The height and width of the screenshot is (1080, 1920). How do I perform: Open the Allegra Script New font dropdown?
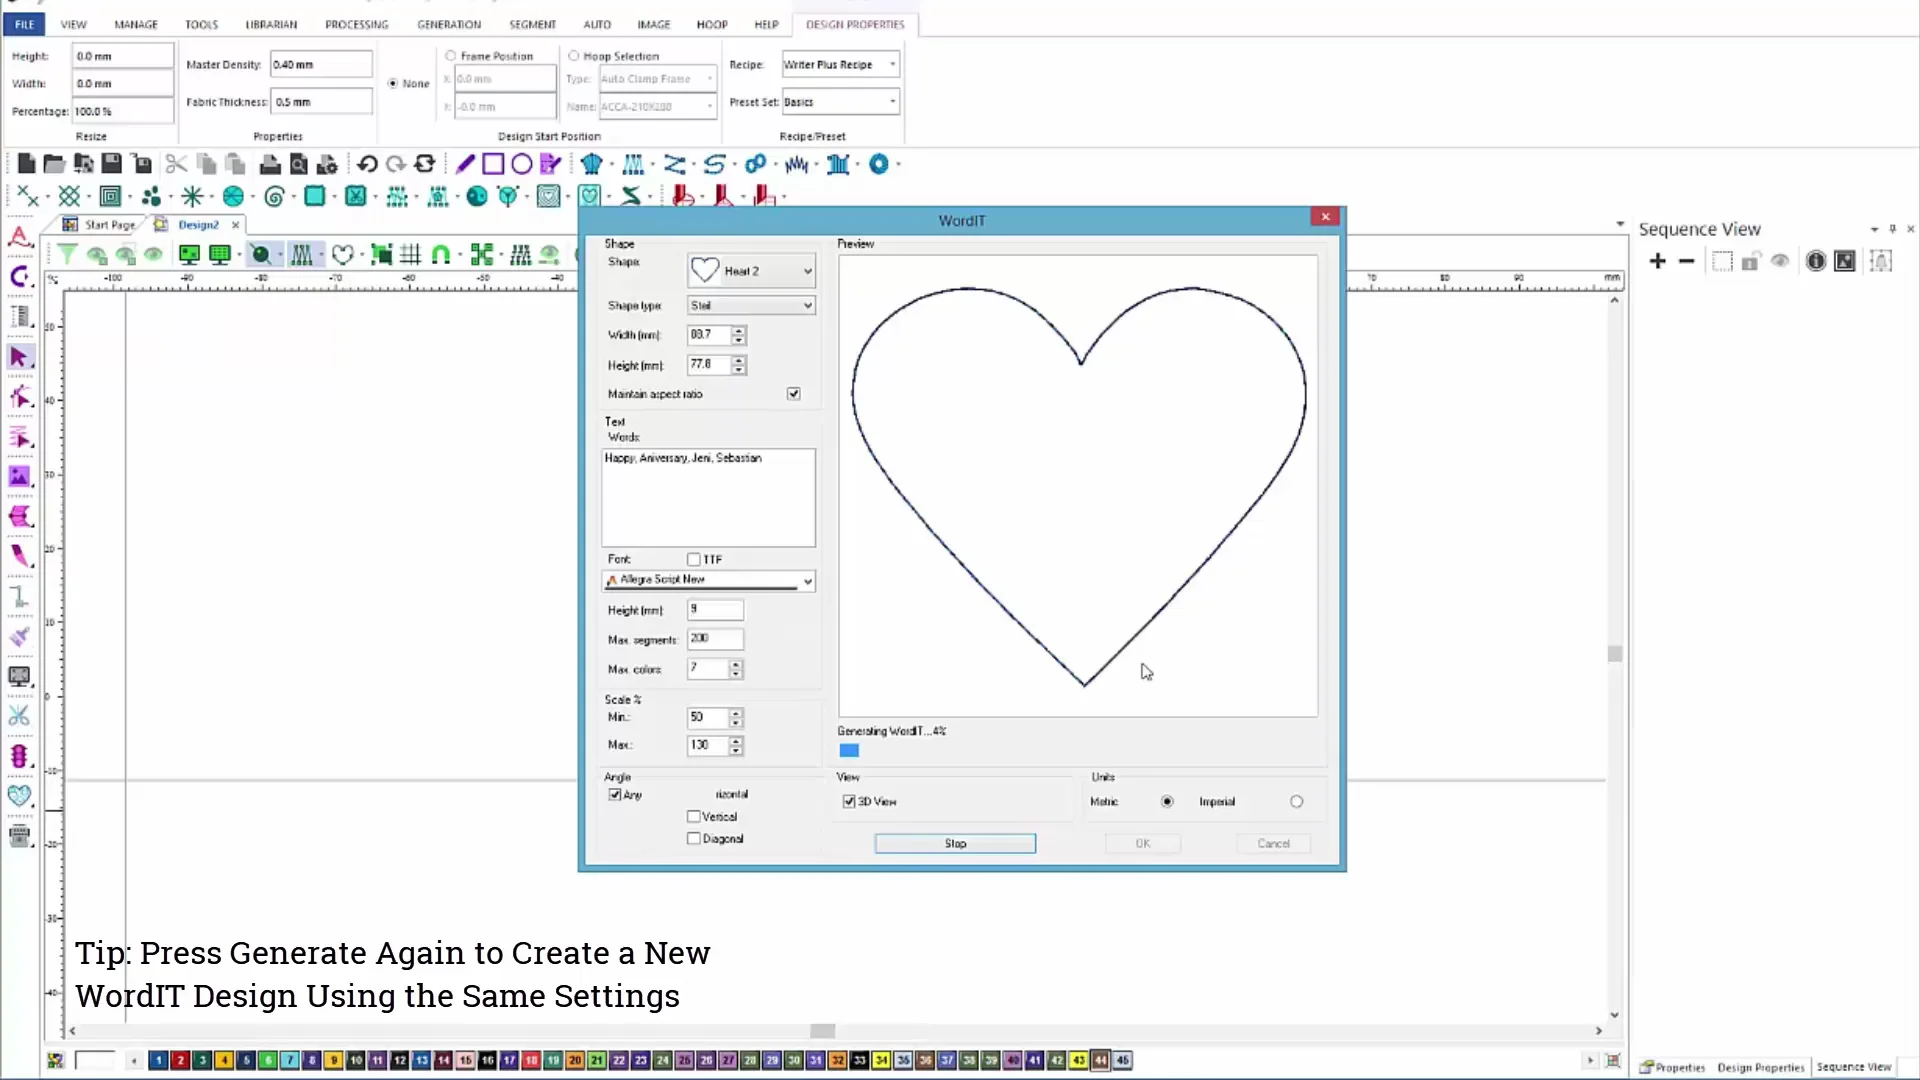coord(807,580)
